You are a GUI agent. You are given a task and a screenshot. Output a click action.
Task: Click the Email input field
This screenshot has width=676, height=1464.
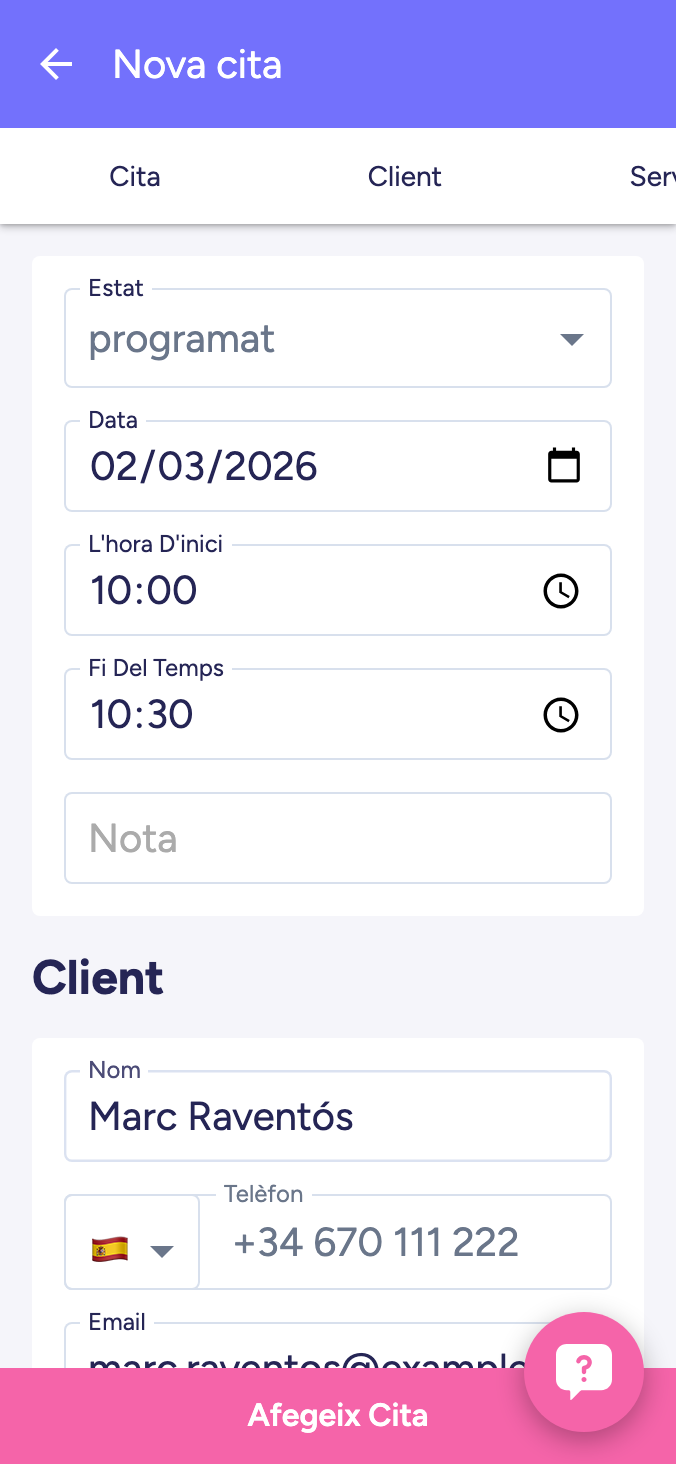point(300,1350)
